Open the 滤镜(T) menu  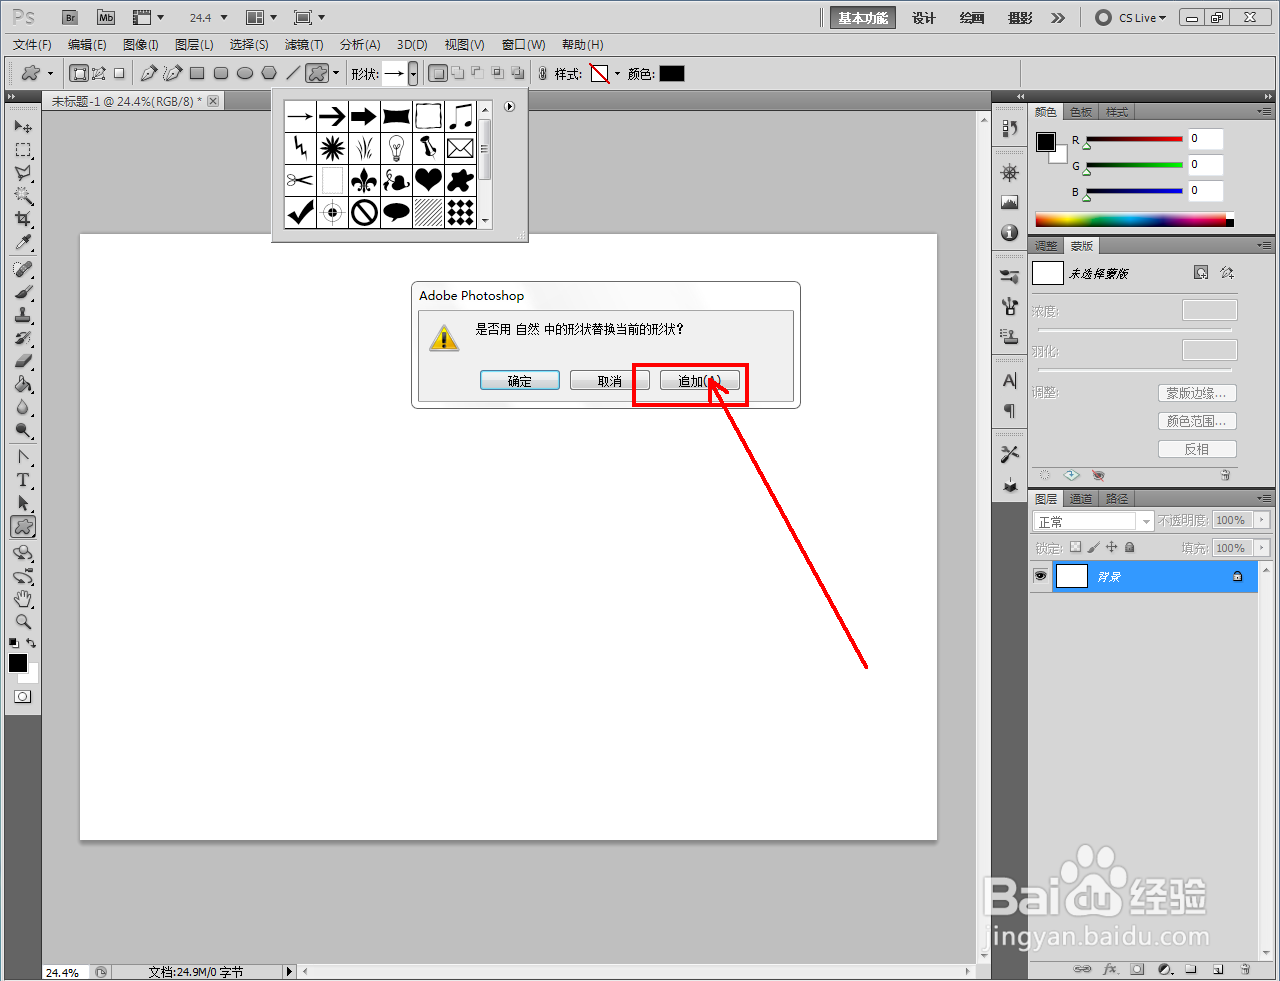pyautogui.click(x=304, y=45)
